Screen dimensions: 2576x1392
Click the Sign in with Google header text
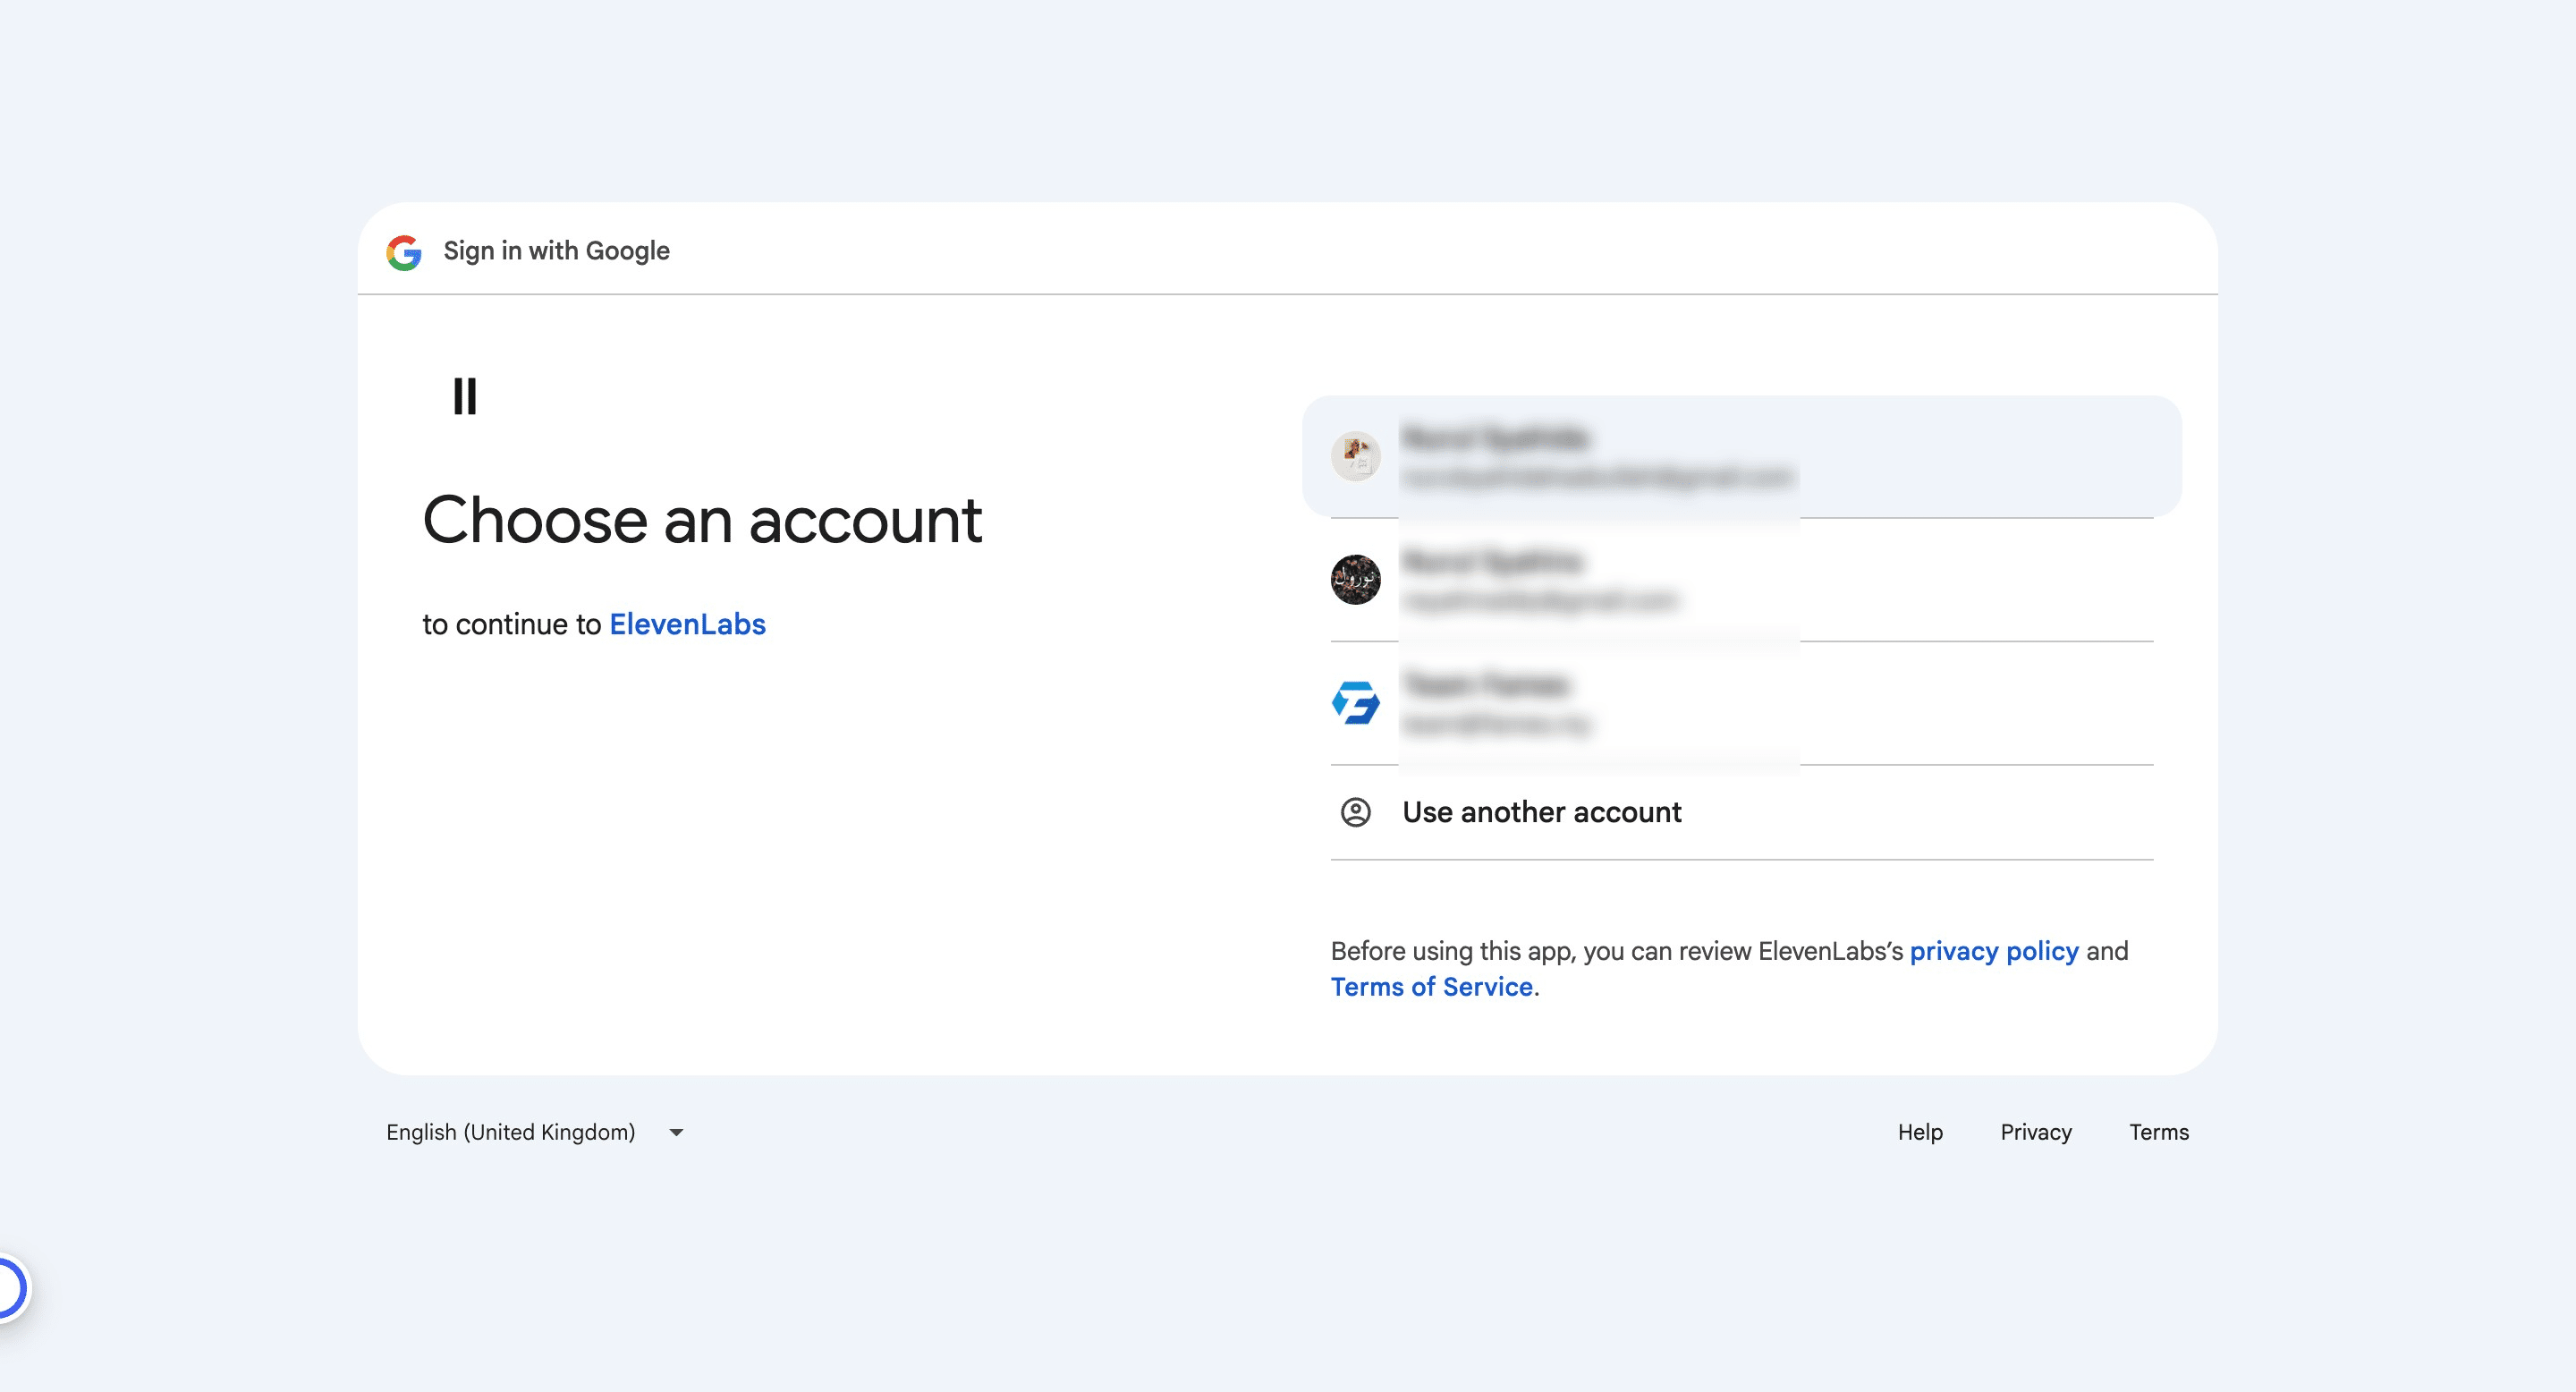pyautogui.click(x=556, y=251)
